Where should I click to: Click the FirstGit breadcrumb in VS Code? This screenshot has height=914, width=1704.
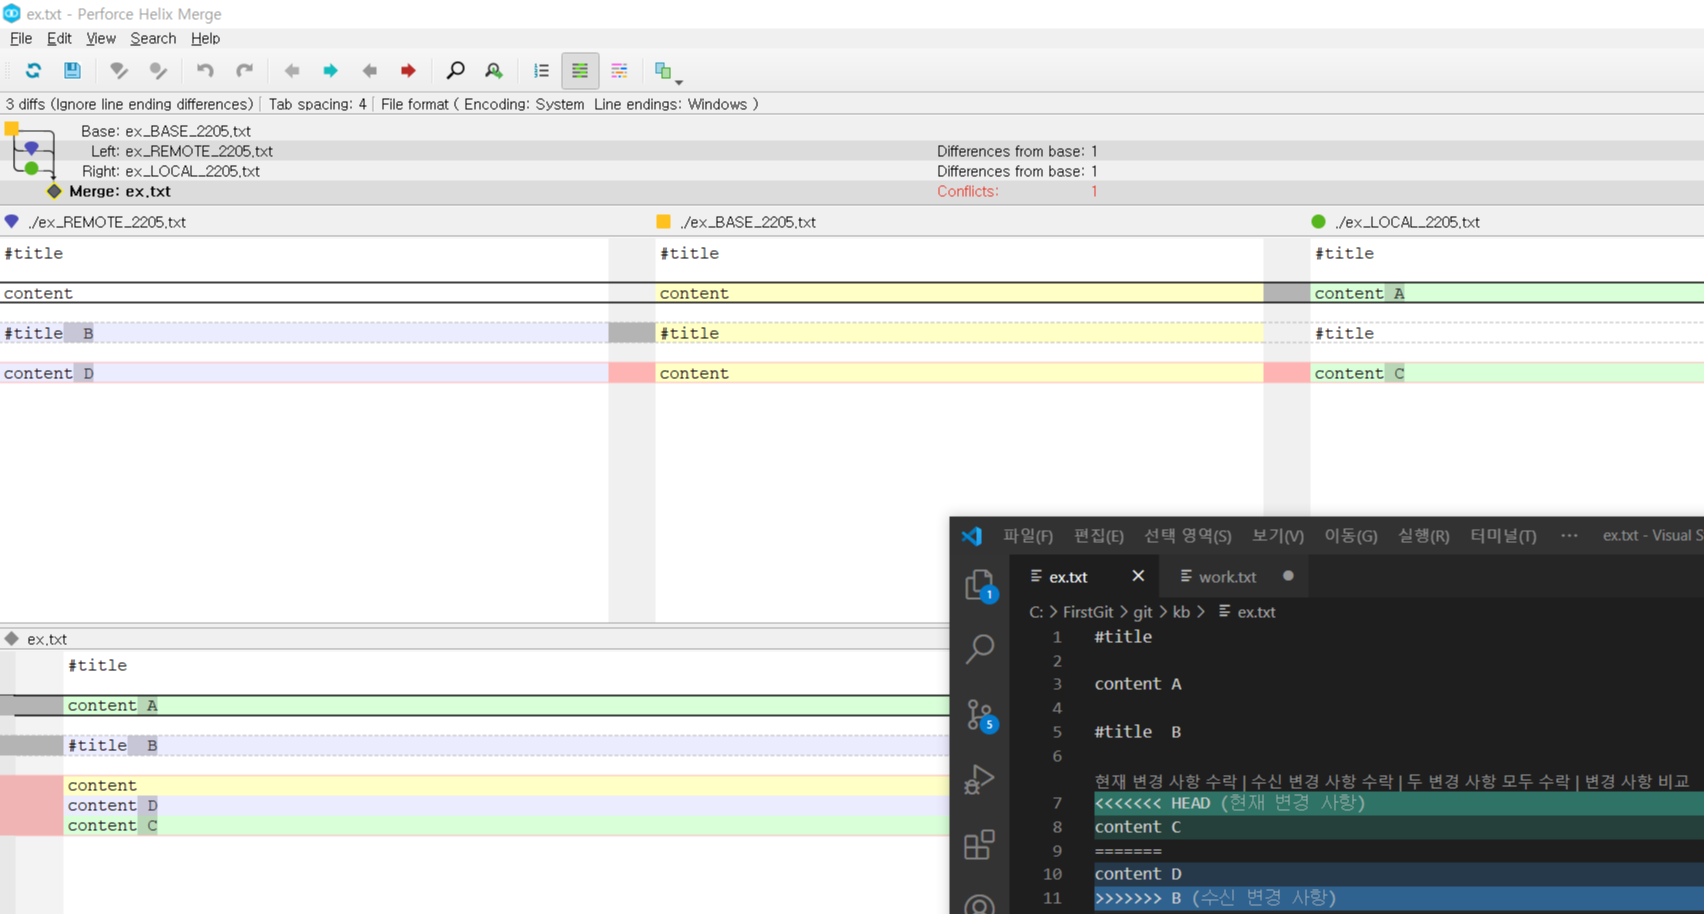tap(1088, 612)
